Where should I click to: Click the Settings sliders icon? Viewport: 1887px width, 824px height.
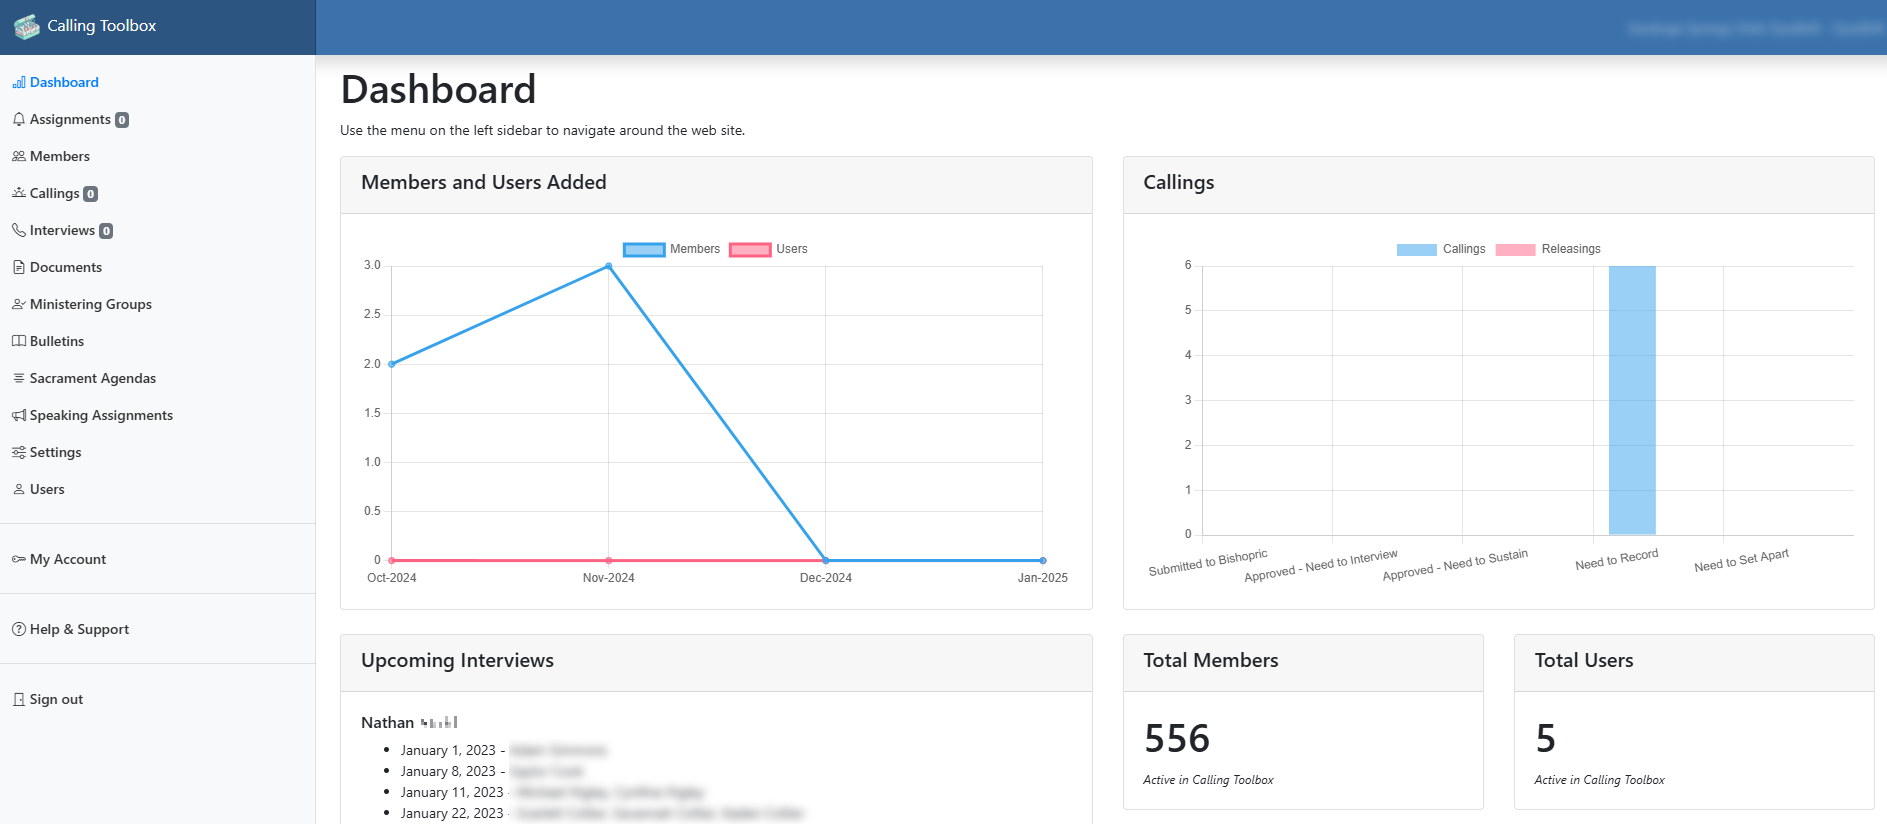click(19, 452)
